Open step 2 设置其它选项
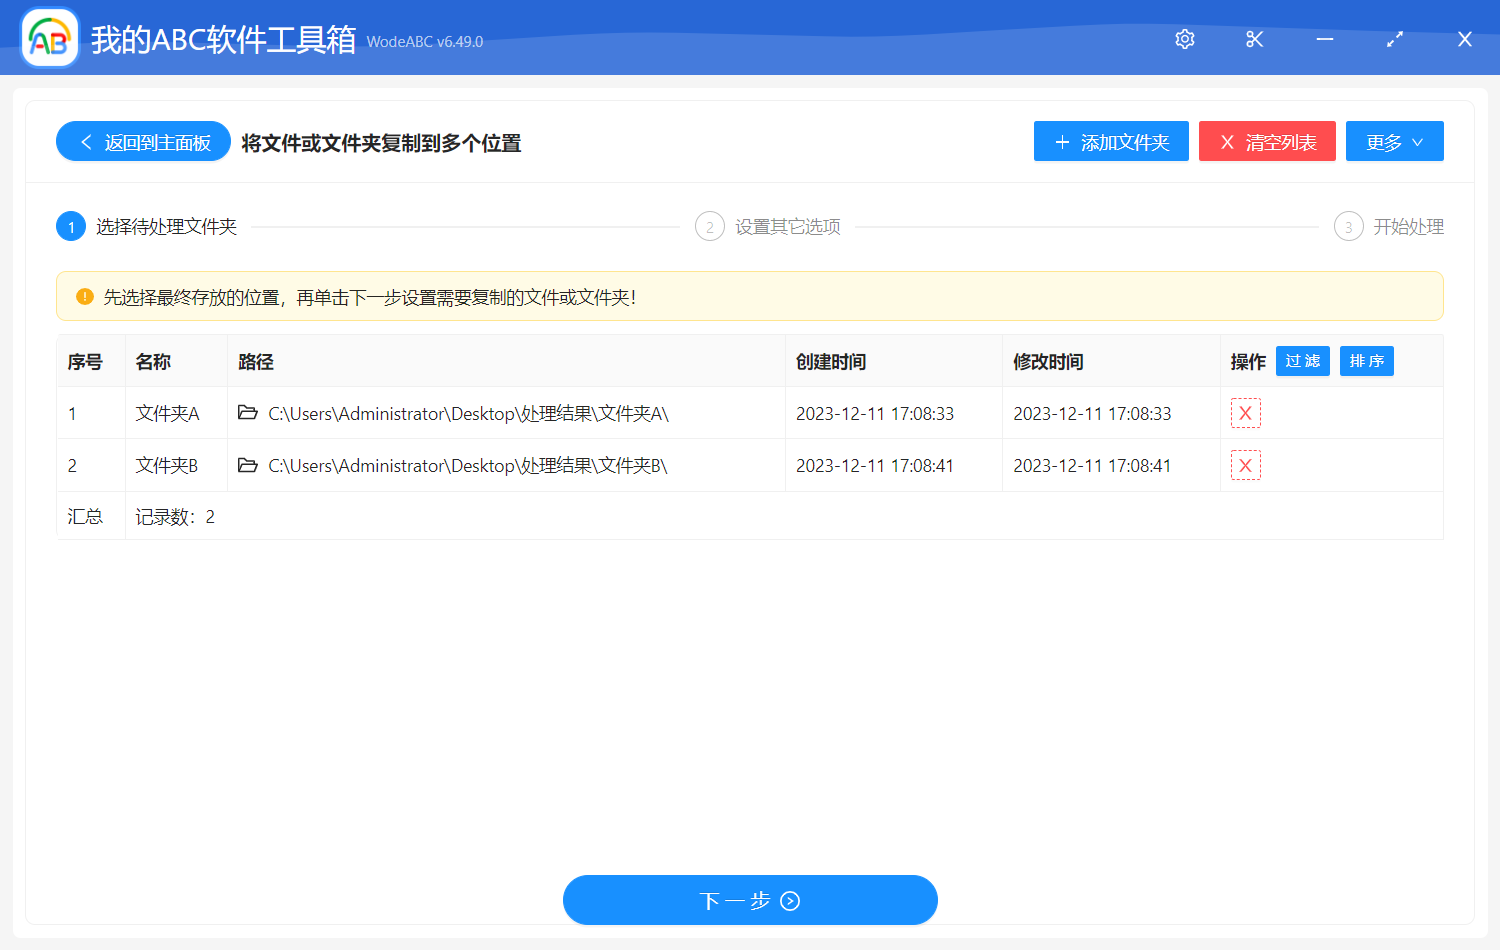 (710, 226)
